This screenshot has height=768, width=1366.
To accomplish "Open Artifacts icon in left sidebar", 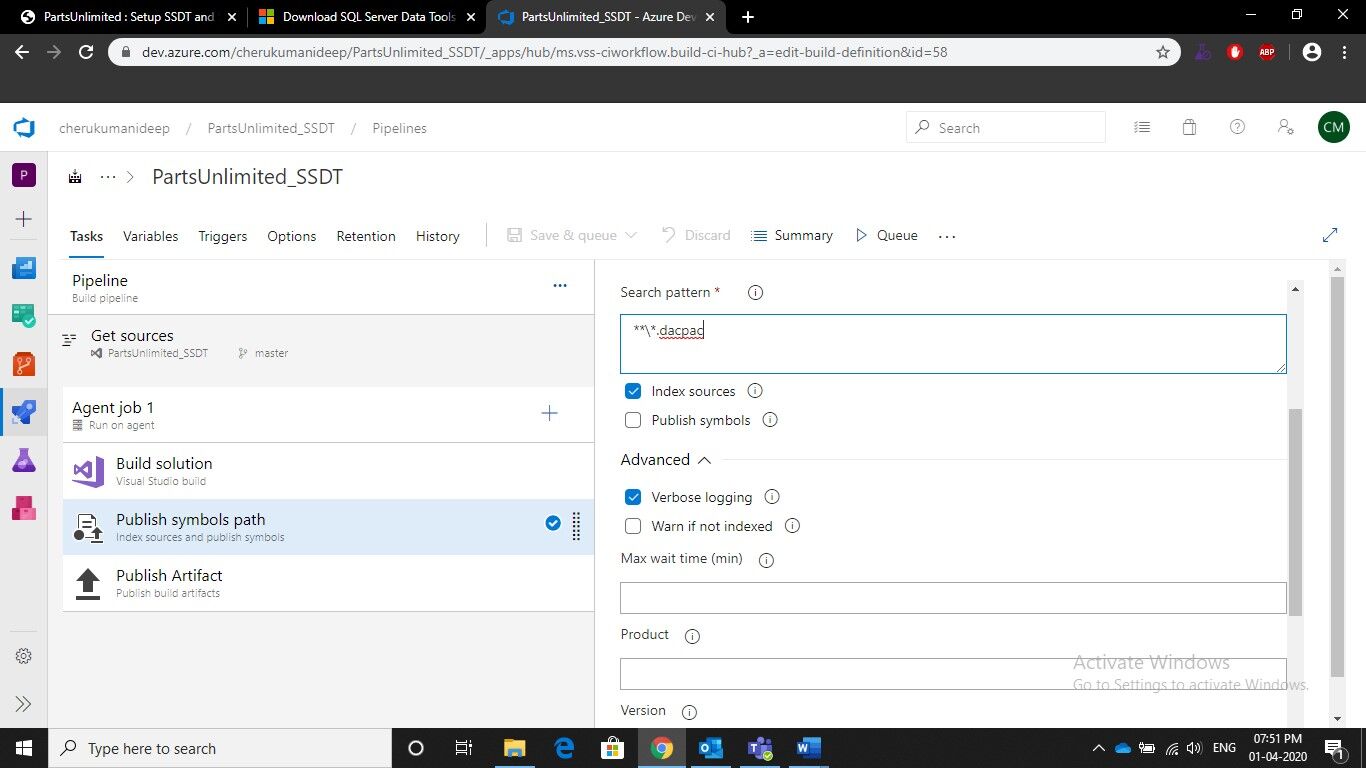I will 24,508.
